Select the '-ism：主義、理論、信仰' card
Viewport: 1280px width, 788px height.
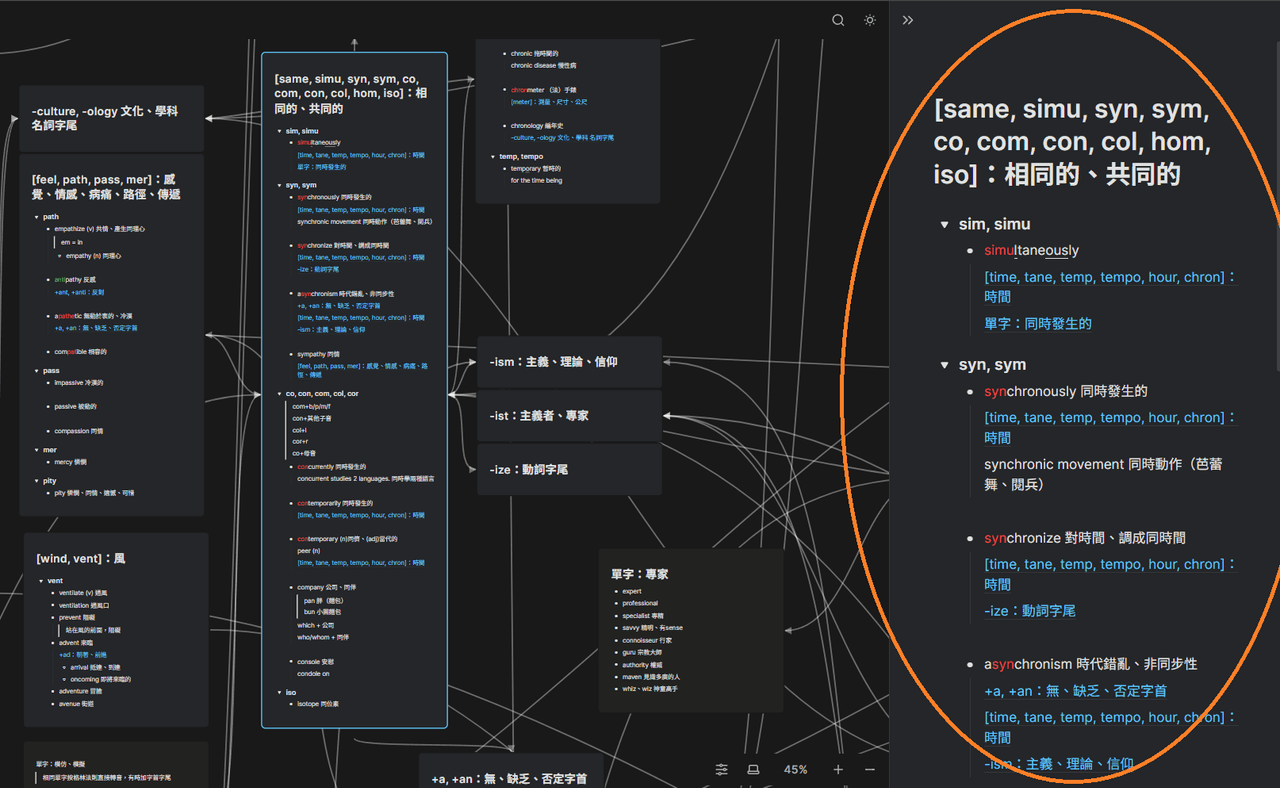(569, 362)
